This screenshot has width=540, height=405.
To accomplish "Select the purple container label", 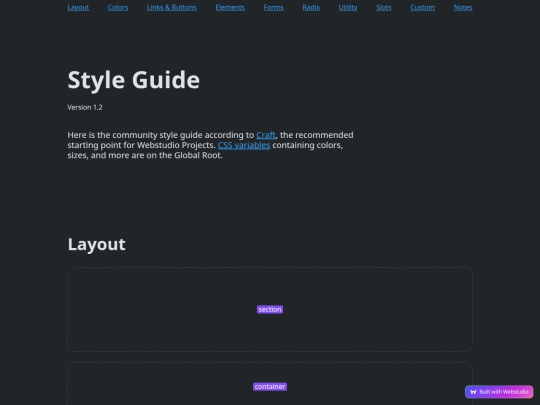I will (270, 386).
